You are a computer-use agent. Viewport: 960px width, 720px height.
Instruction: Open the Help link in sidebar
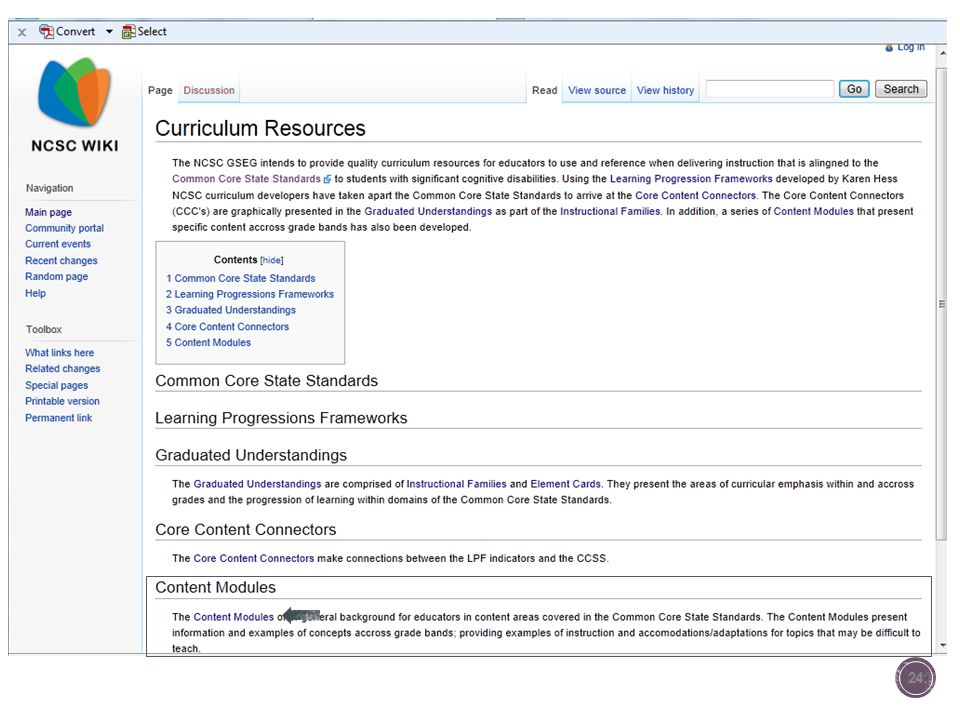tap(36, 293)
